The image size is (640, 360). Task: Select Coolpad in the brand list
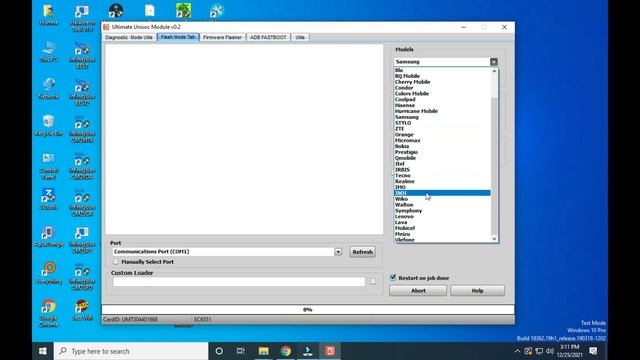point(442,99)
